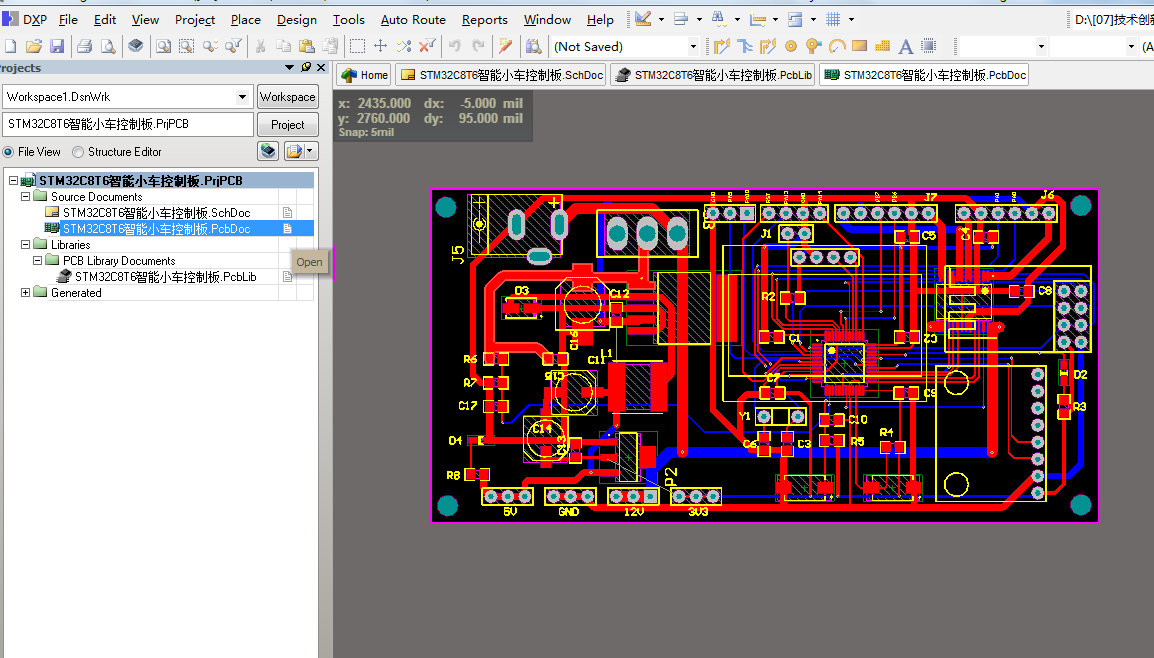This screenshot has width=1154, height=658.
Task: Zoom to fit the whole document
Action: 163,46
